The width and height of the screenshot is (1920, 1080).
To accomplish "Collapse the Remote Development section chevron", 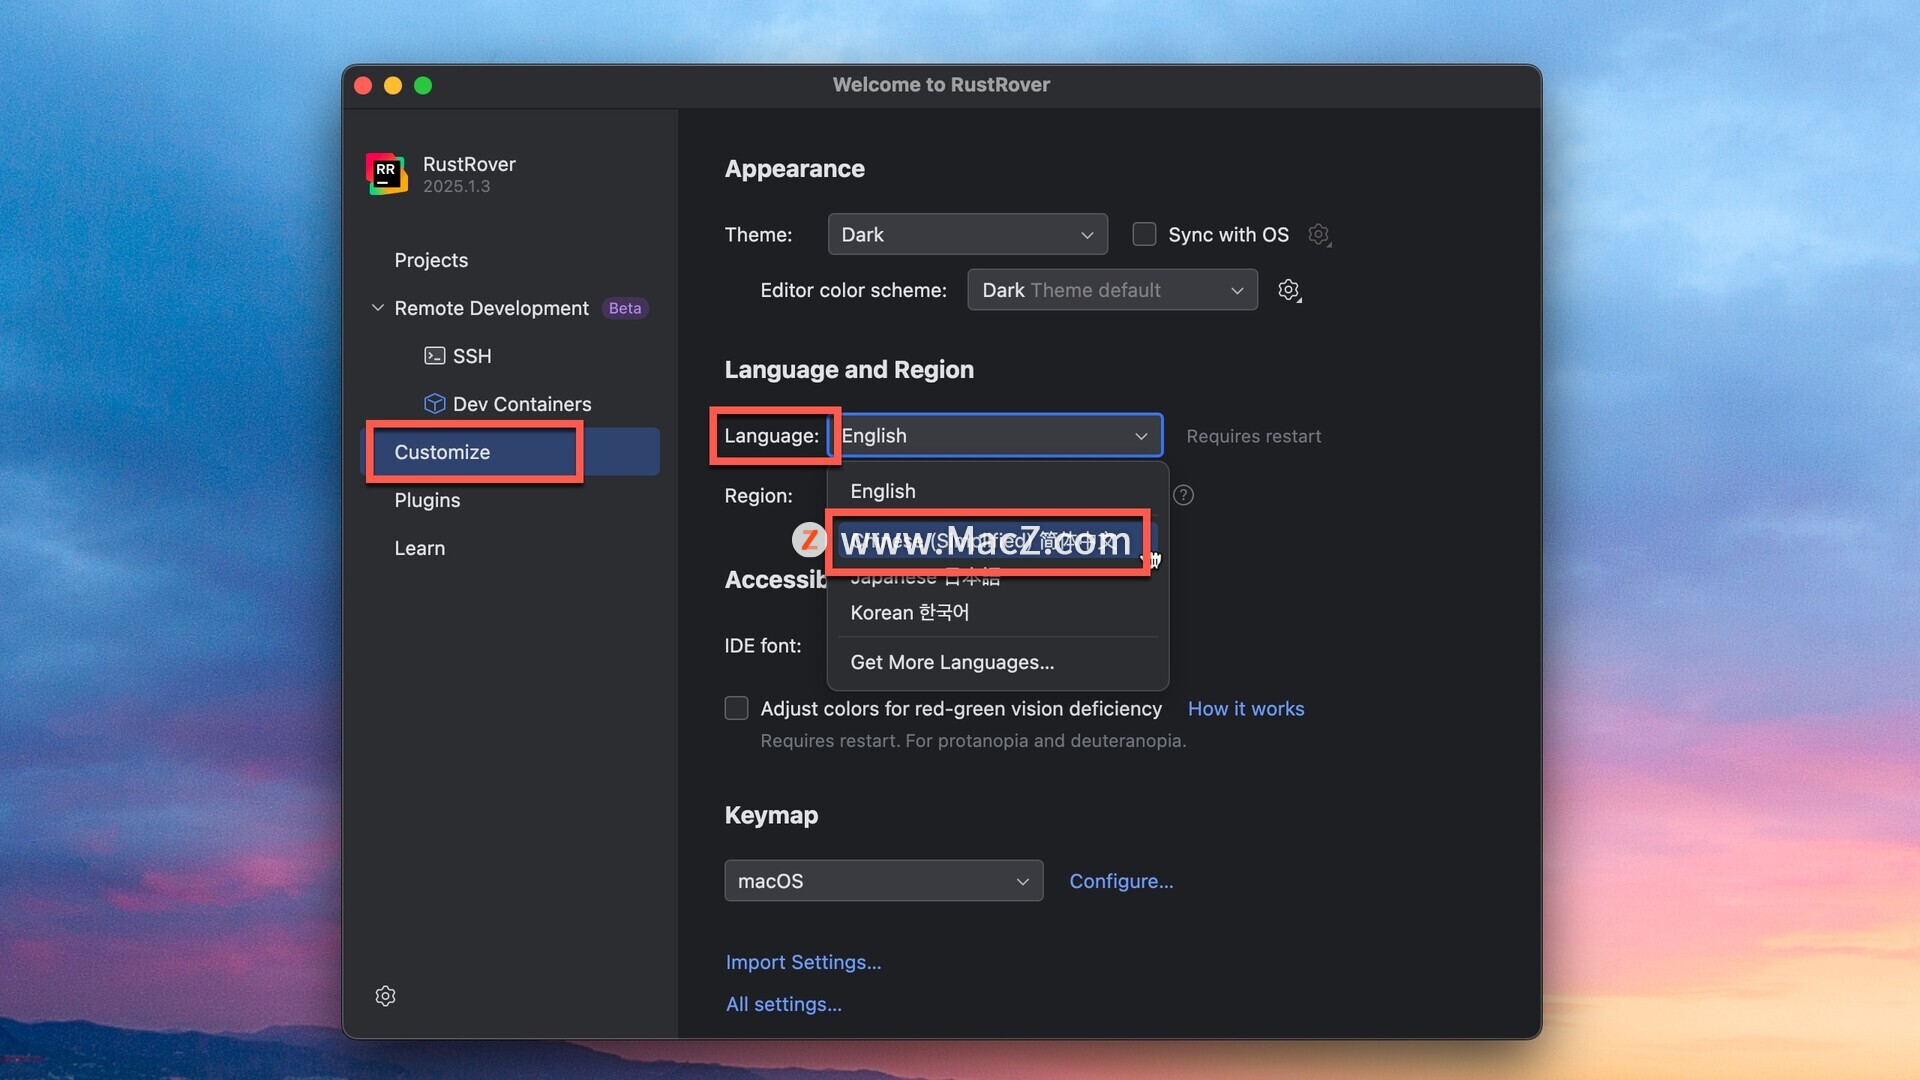I will 378,308.
